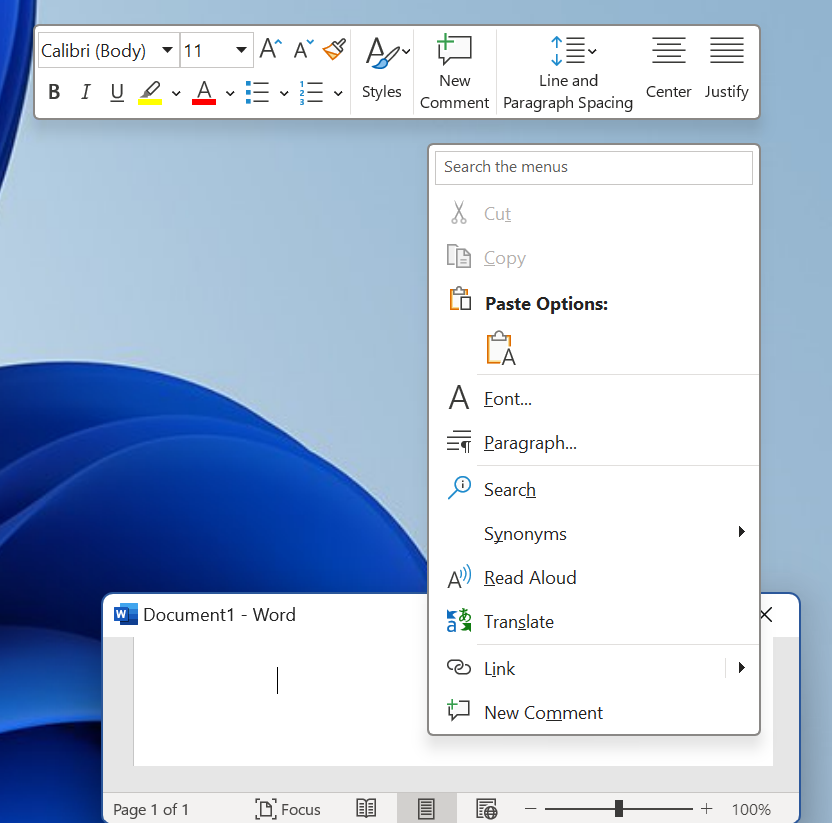Open Line and Paragraph Spacing options
The image size is (832, 823).
coord(568,71)
